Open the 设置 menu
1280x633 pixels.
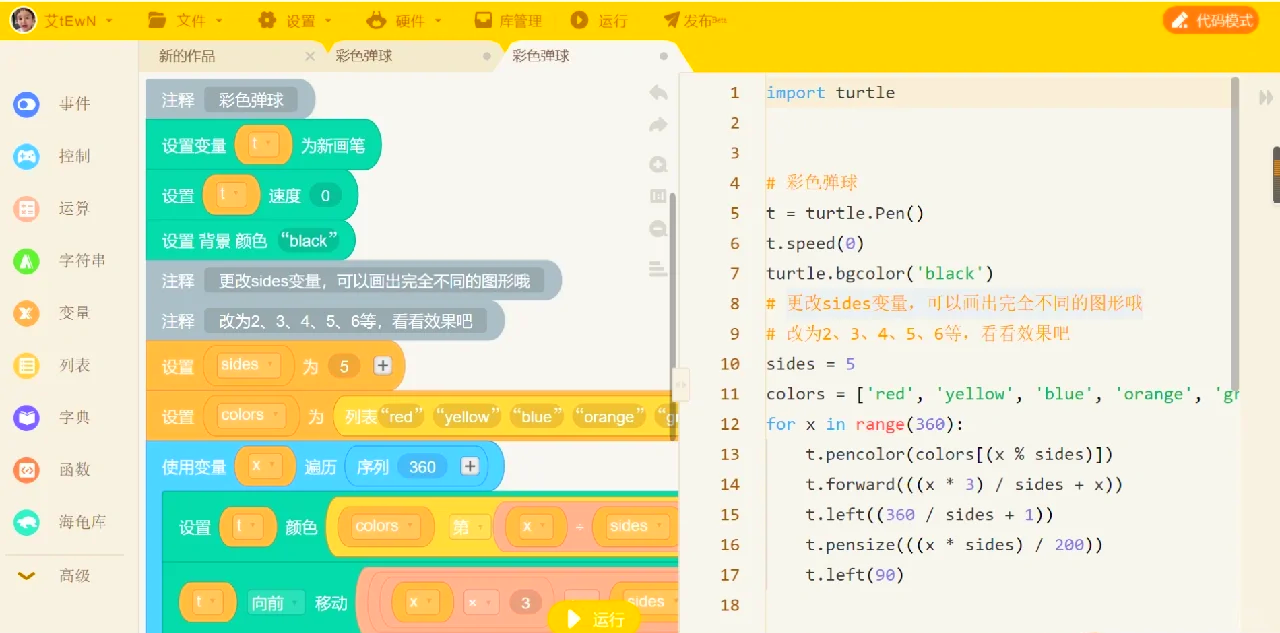click(296, 21)
